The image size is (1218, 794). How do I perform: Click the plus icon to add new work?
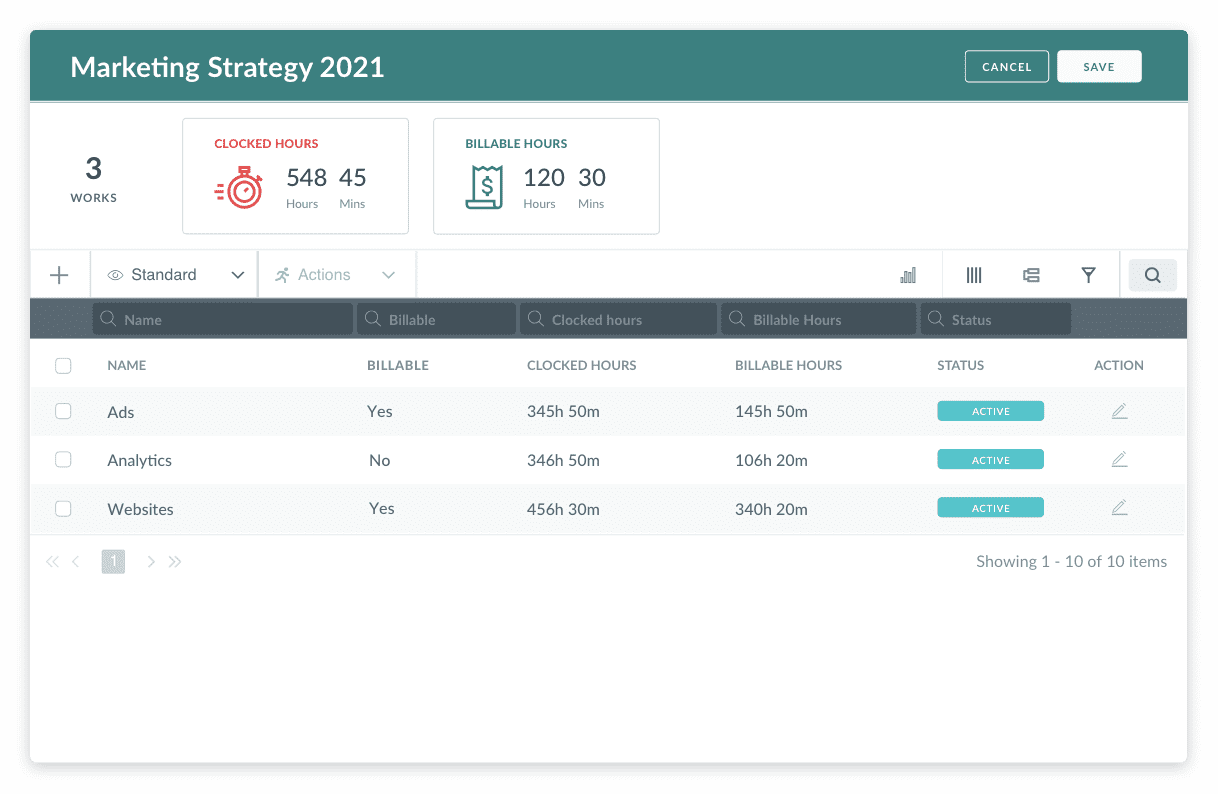(59, 274)
